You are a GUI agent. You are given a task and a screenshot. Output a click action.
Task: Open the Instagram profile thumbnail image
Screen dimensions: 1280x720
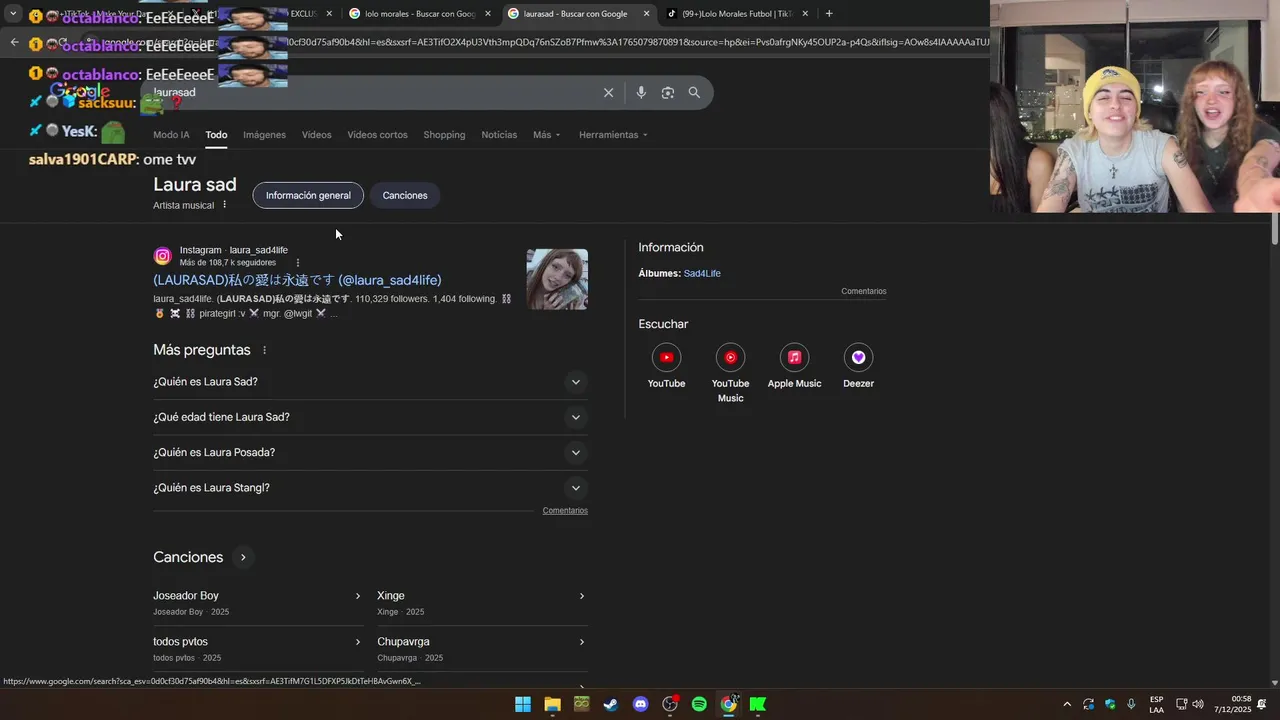(557, 279)
